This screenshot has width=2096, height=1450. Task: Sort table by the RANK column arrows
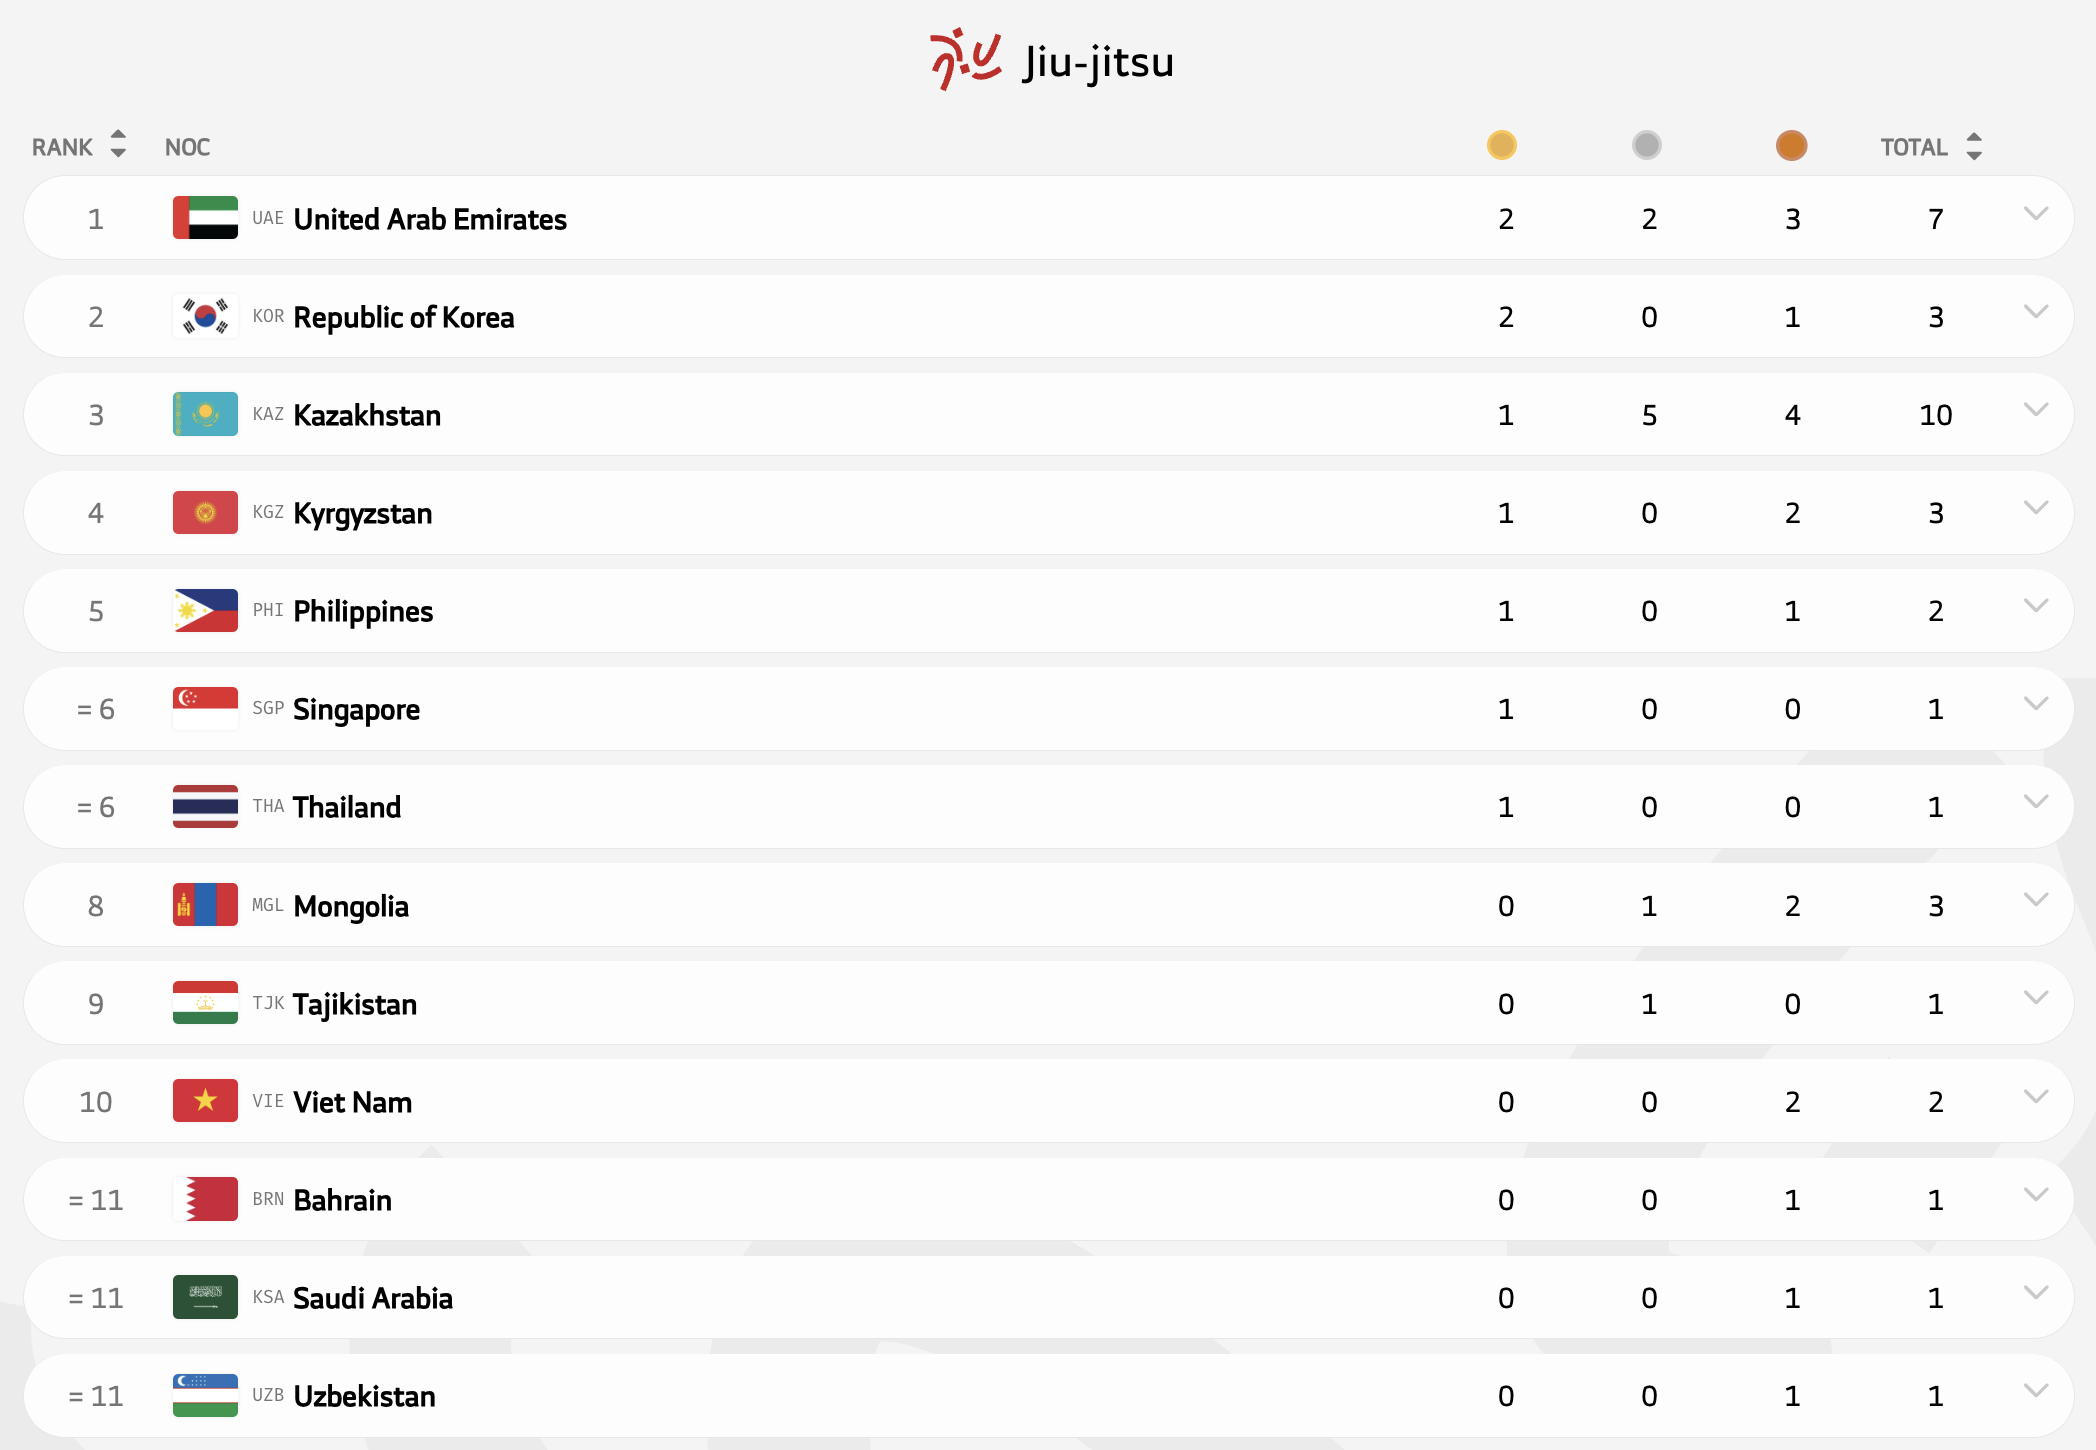coord(118,145)
